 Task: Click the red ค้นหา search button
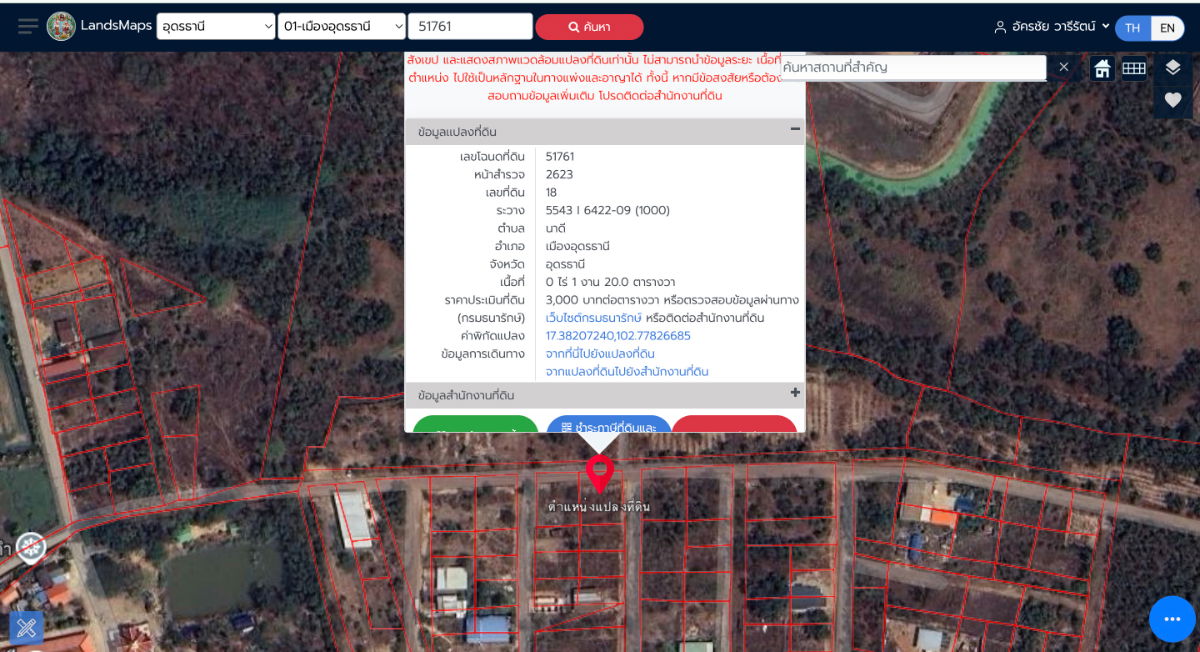[589, 27]
